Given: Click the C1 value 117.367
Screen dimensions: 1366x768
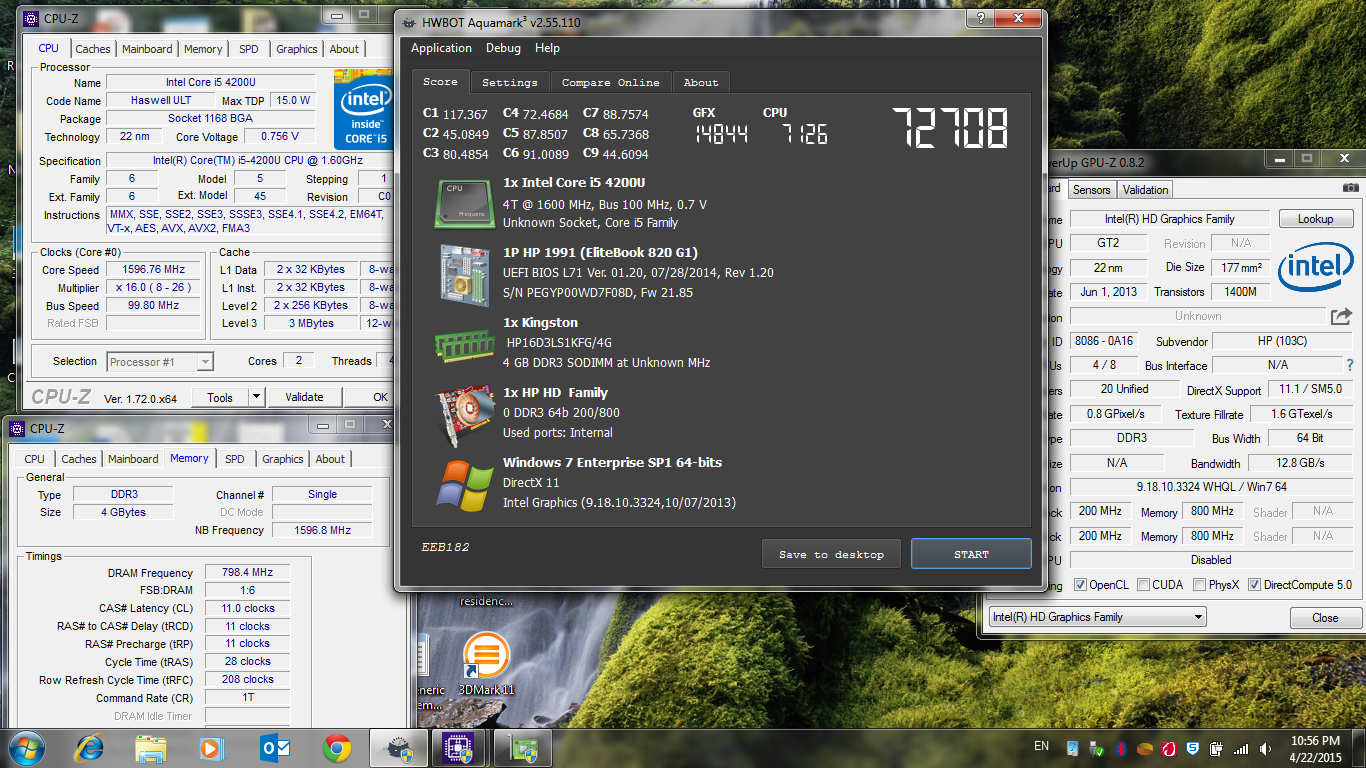Looking at the screenshot, I should coord(464,114).
